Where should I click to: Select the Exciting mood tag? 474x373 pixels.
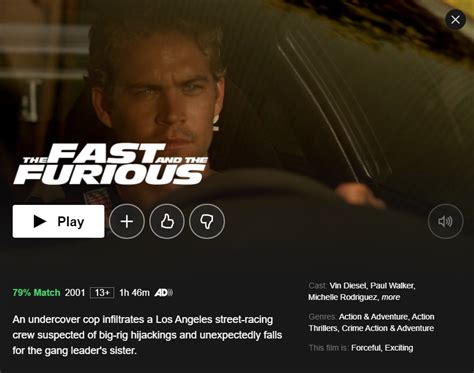click(x=399, y=348)
